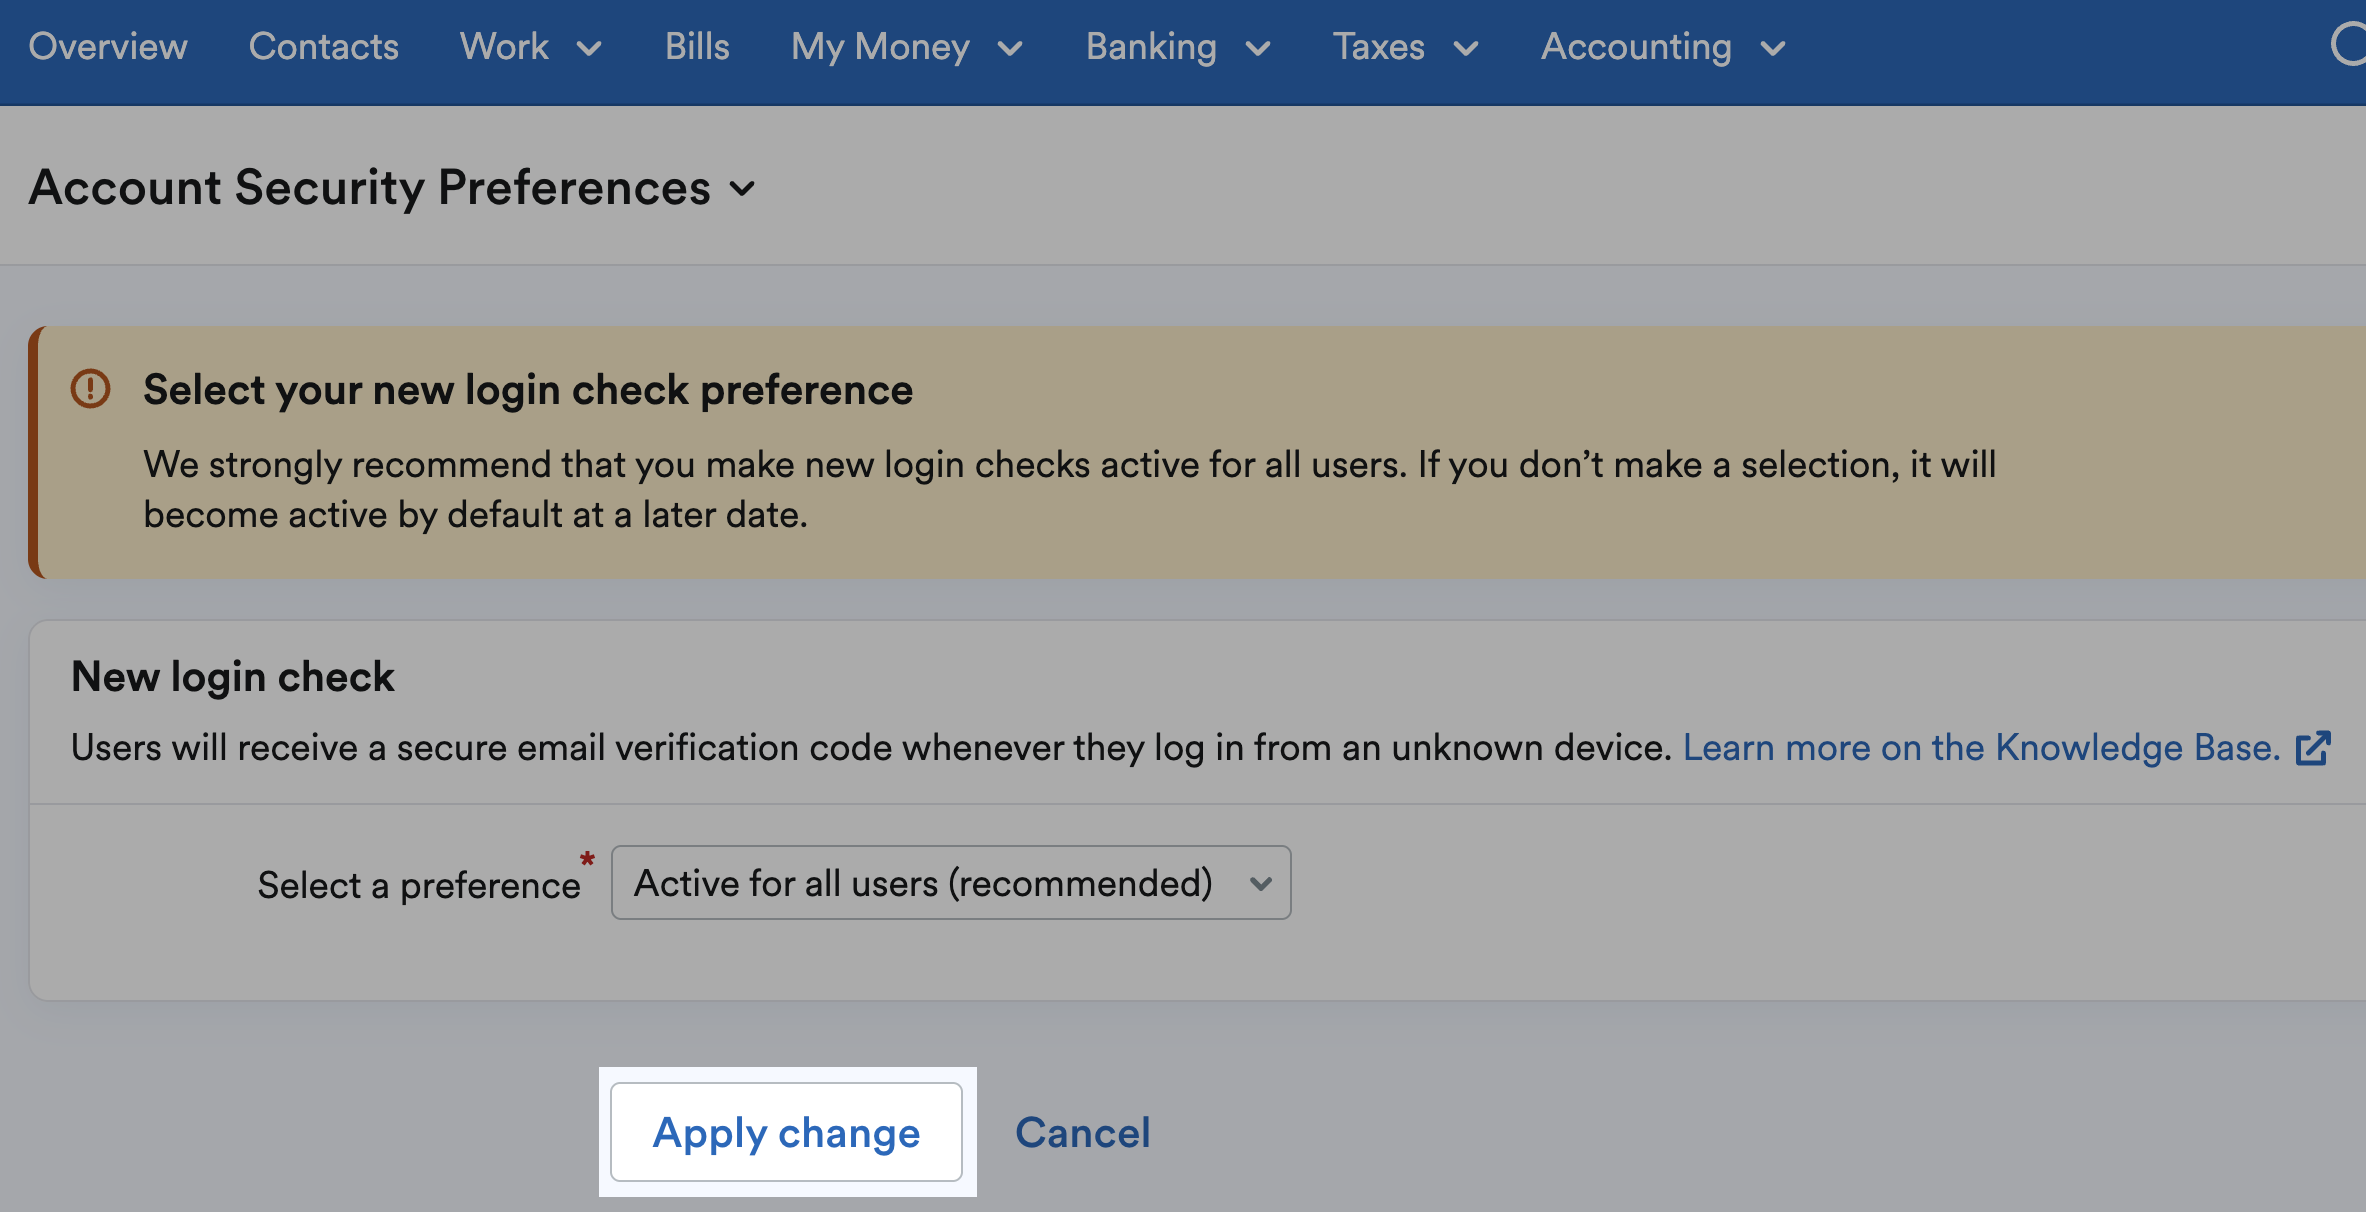The width and height of the screenshot is (2366, 1212).
Task: Cancel the preference change
Action: 1082,1133
